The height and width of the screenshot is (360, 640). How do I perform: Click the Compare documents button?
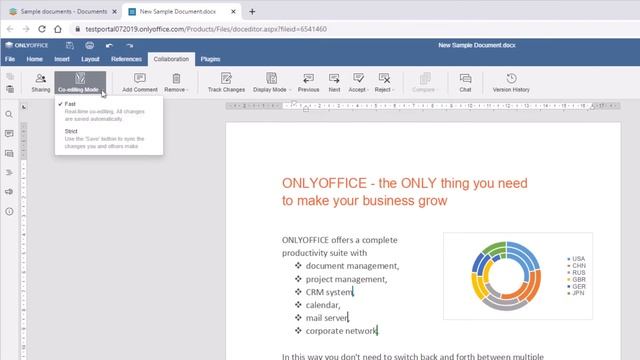point(424,82)
